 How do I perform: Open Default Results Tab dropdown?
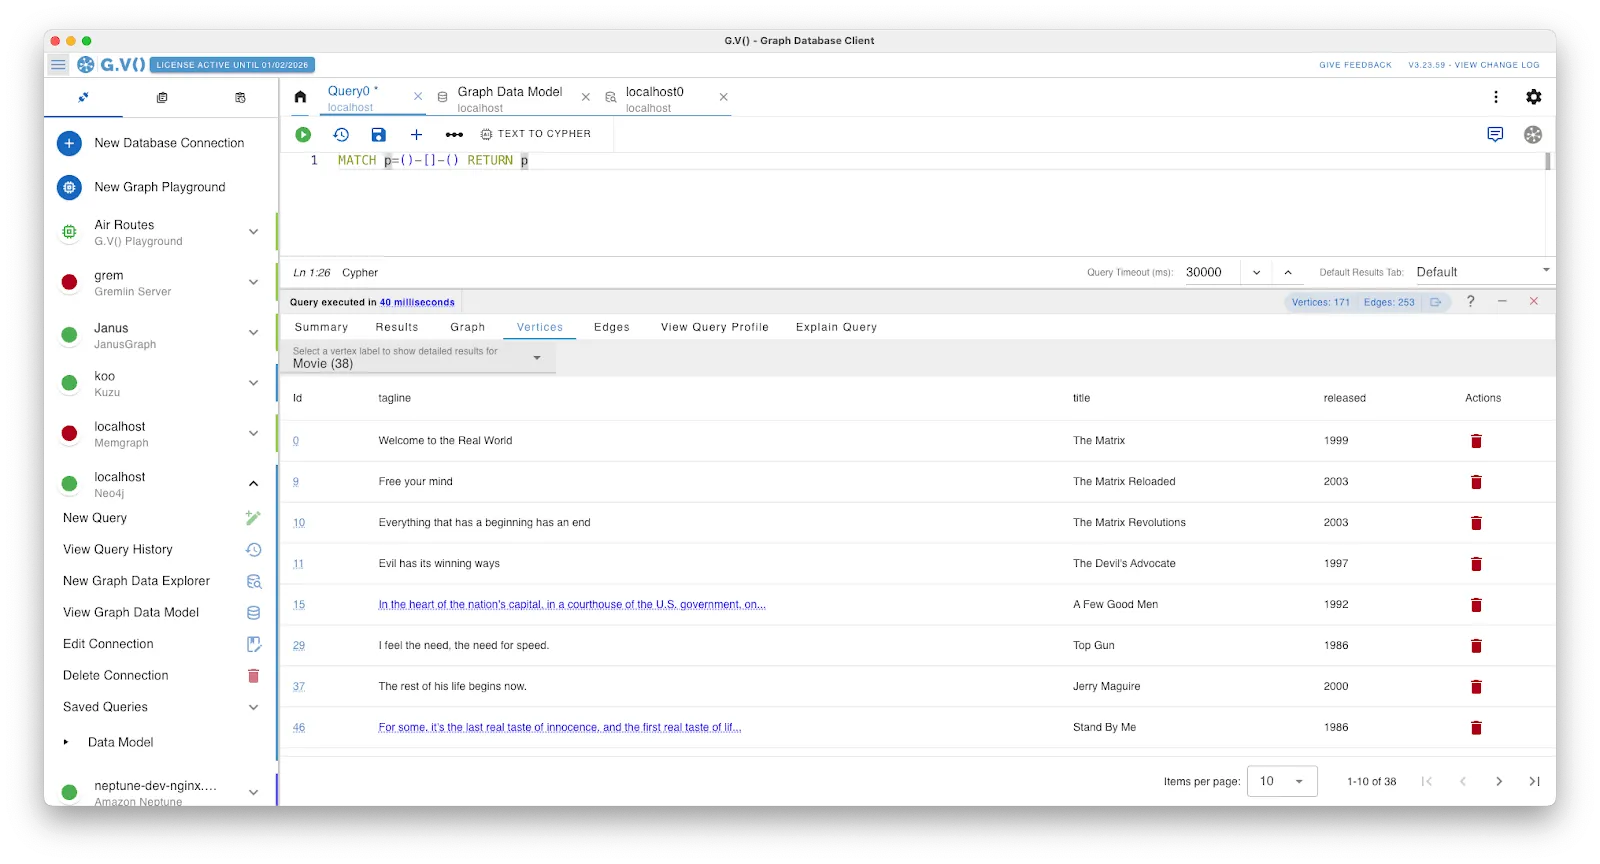pyautogui.click(x=1484, y=272)
